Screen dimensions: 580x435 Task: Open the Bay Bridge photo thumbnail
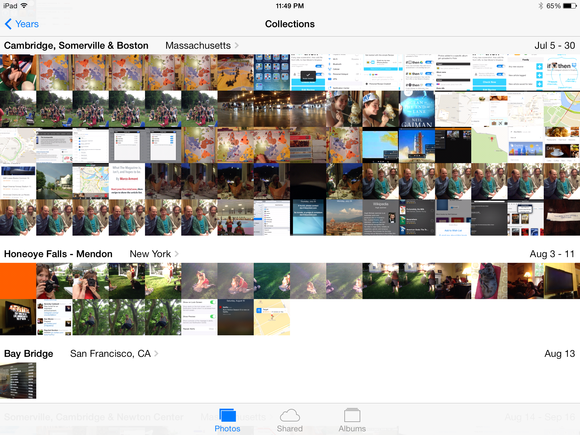click(x=18, y=380)
